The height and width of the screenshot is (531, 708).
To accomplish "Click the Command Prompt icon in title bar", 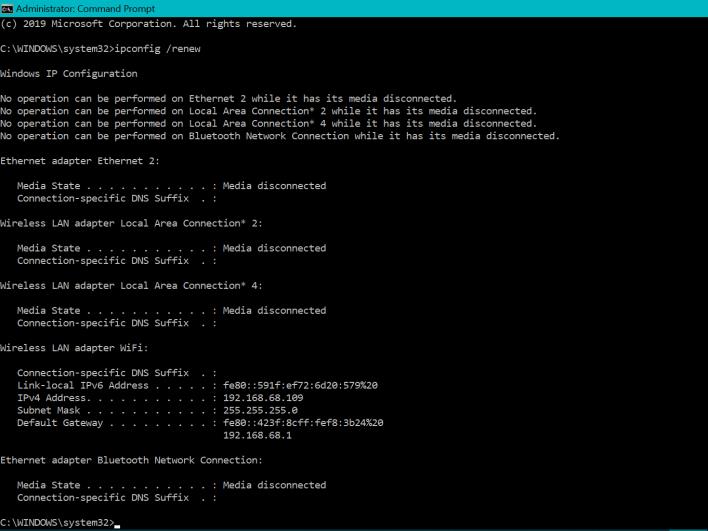I will [7, 8].
